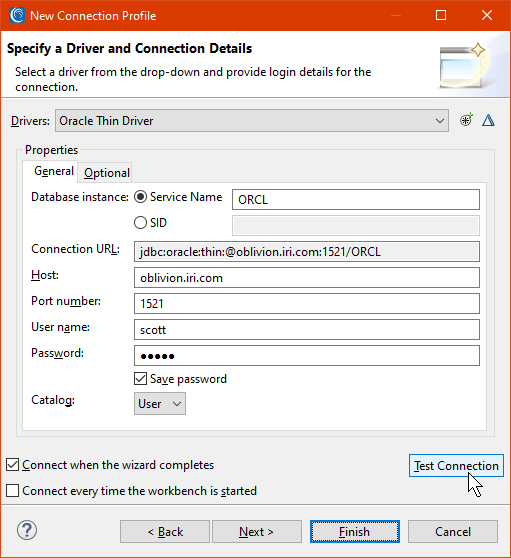Image resolution: width=511 pixels, height=558 pixels.
Task: Click the New Driver Definition icon
Action: (x=466, y=120)
